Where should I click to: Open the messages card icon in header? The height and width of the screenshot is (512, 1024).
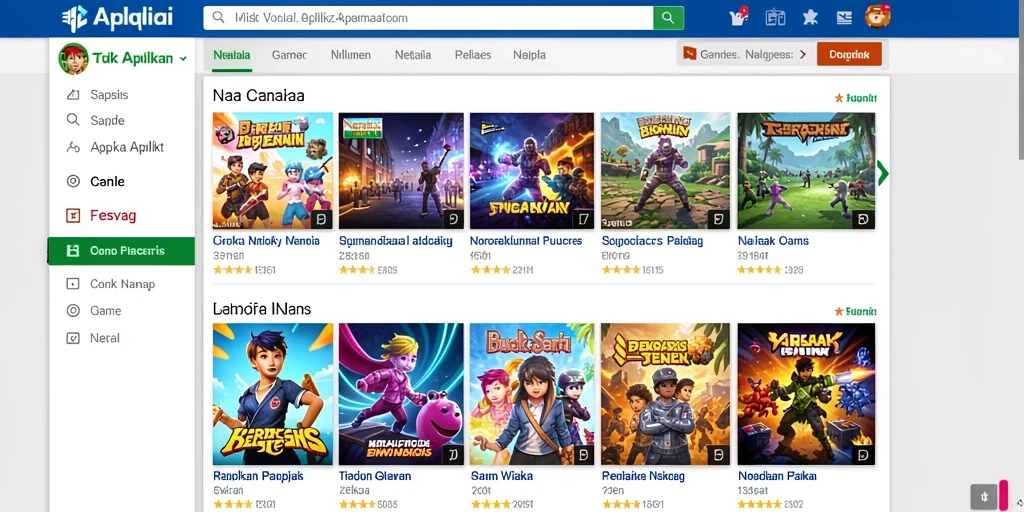click(844, 18)
